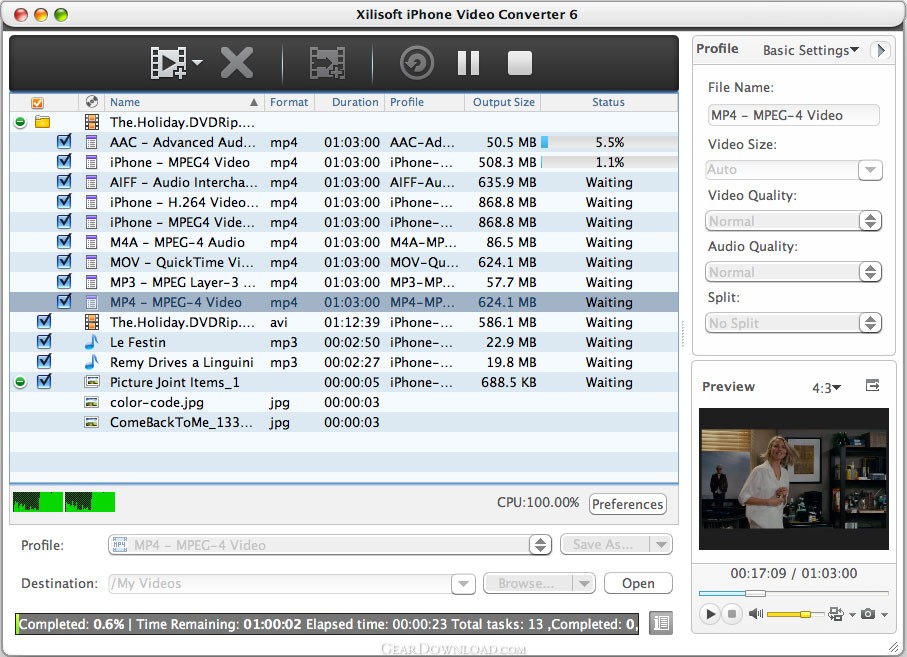Viewport: 907px width, 657px height.
Task: Click the detach preview window icon
Action: pyautogui.click(x=872, y=386)
